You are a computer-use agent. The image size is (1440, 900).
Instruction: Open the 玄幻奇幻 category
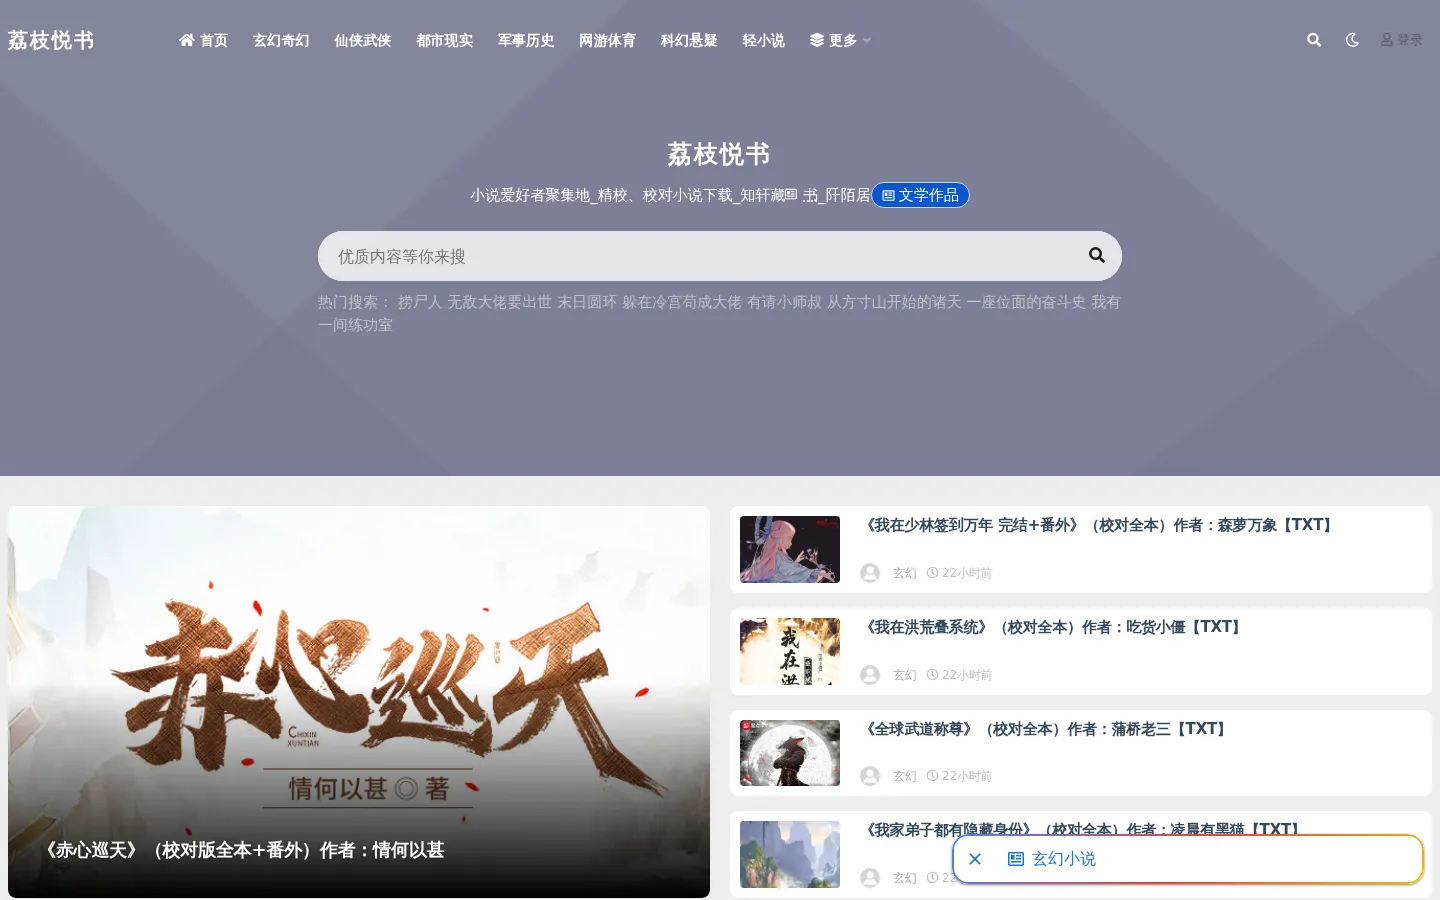[281, 40]
